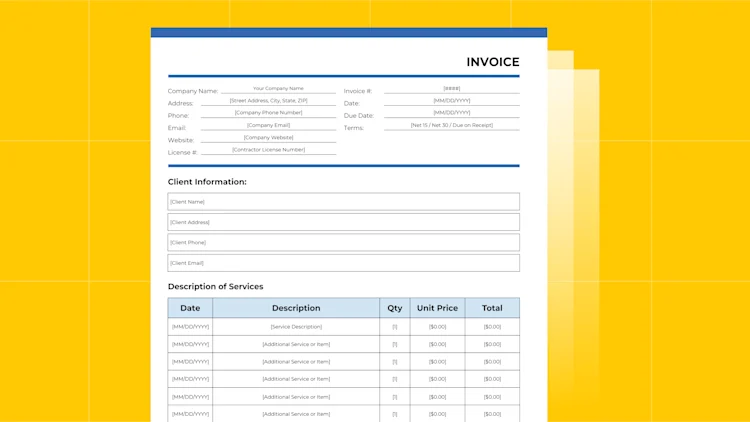Click the Terms field showing Net 15 / Net 30
Viewport: 750px width, 422px height.
pos(452,125)
